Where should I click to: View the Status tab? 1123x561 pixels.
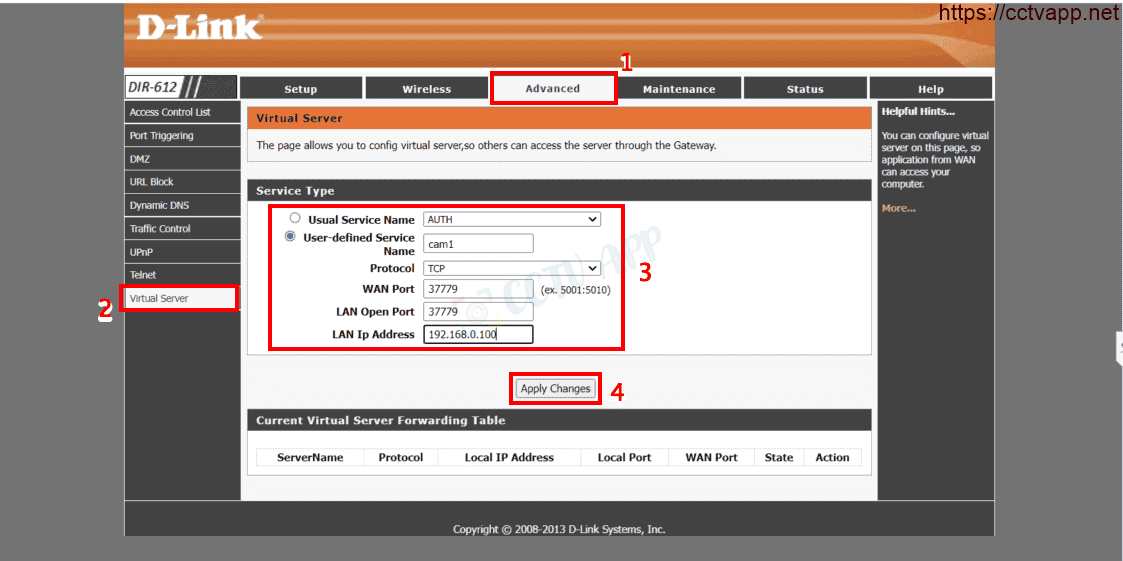coord(805,89)
